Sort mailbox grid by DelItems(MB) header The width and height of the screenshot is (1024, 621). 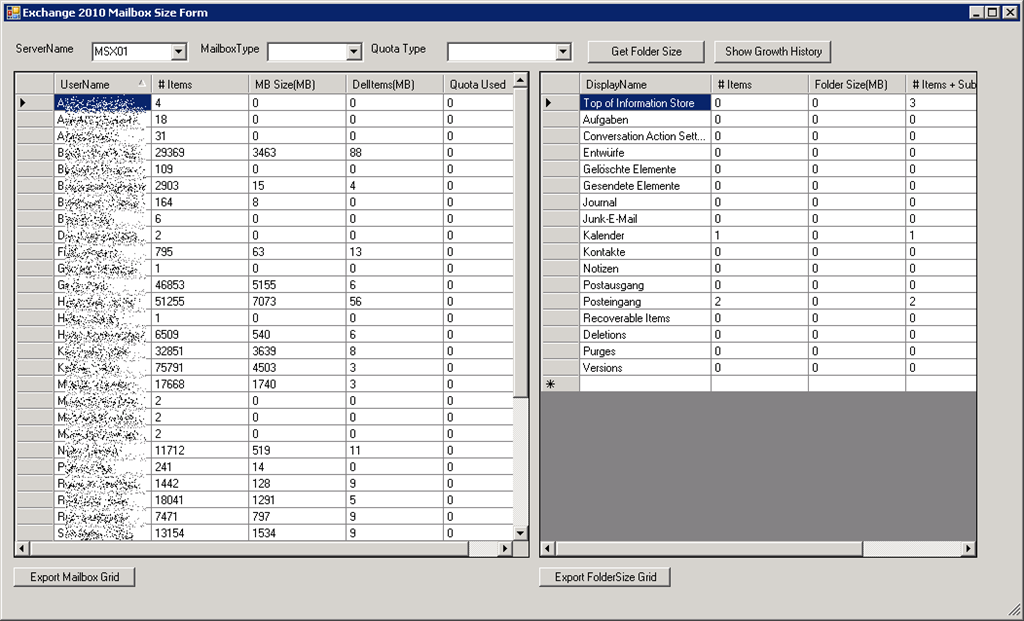coord(394,84)
